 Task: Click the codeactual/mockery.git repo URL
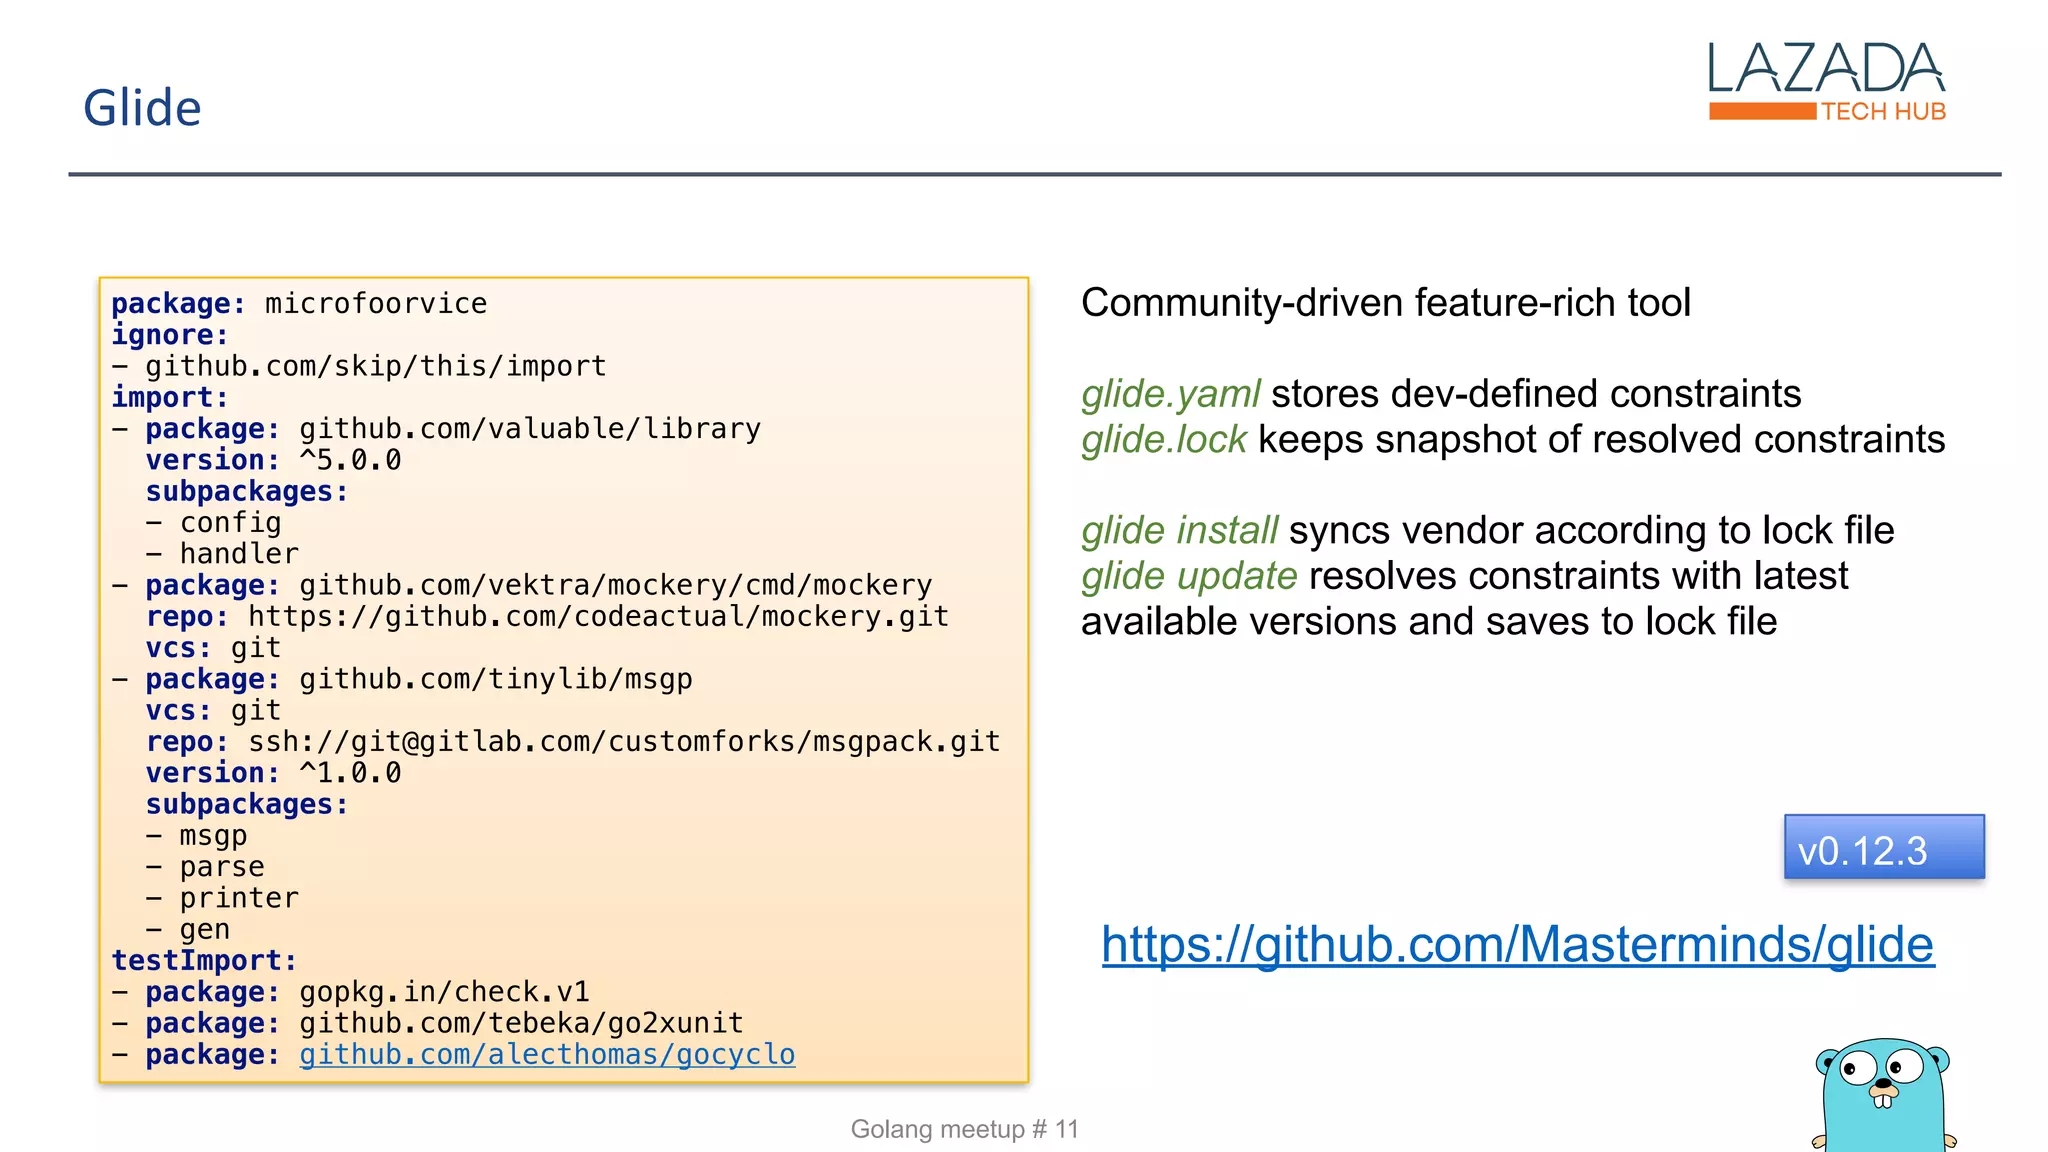tap(598, 616)
